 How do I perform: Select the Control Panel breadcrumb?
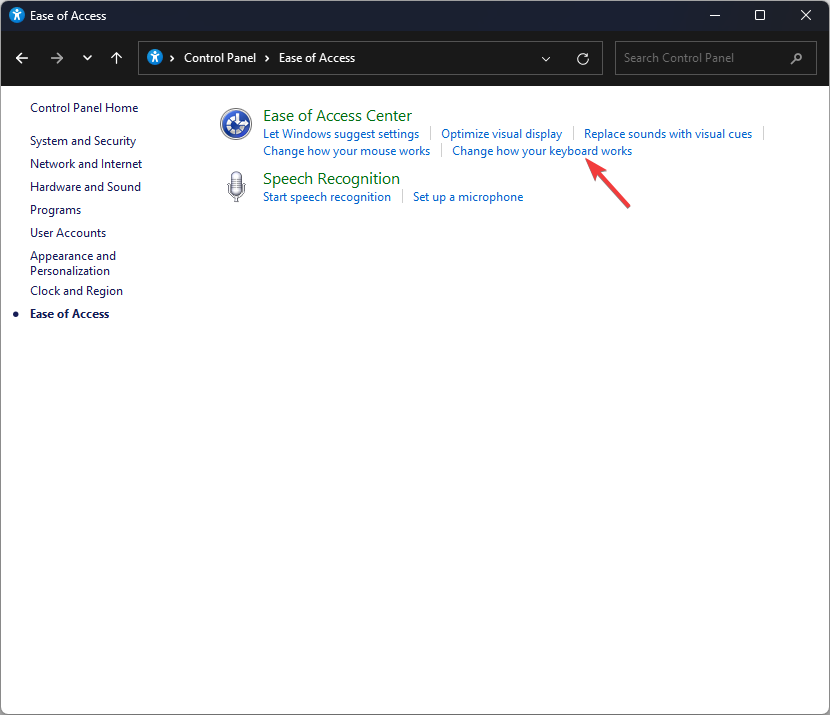[x=220, y=58]
